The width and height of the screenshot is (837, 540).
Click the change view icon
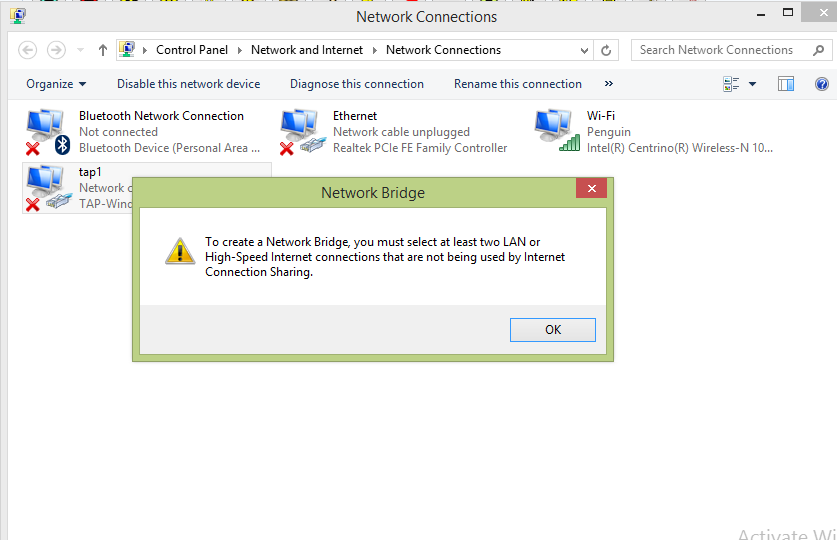click(731, 84)
